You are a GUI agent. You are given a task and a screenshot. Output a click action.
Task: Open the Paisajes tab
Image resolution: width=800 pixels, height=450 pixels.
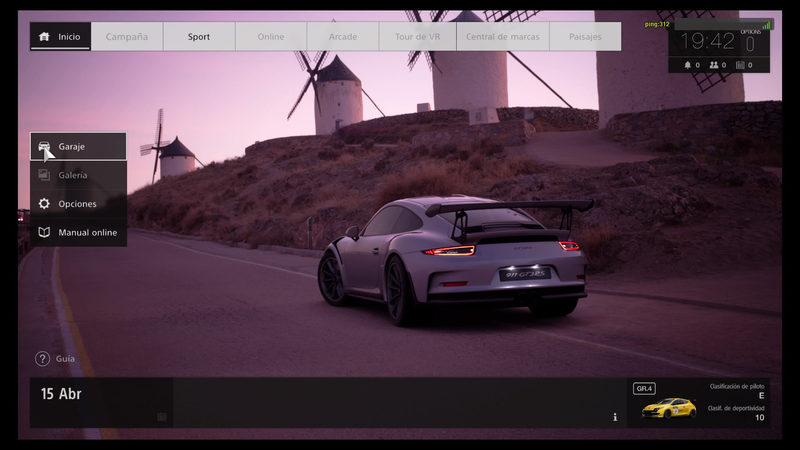coord(585,37)
